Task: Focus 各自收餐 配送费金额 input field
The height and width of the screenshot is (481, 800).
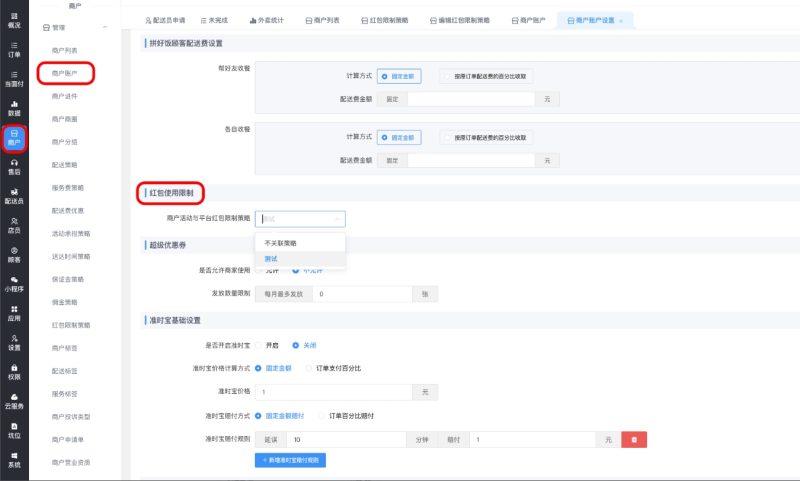Action: point(471,161)
